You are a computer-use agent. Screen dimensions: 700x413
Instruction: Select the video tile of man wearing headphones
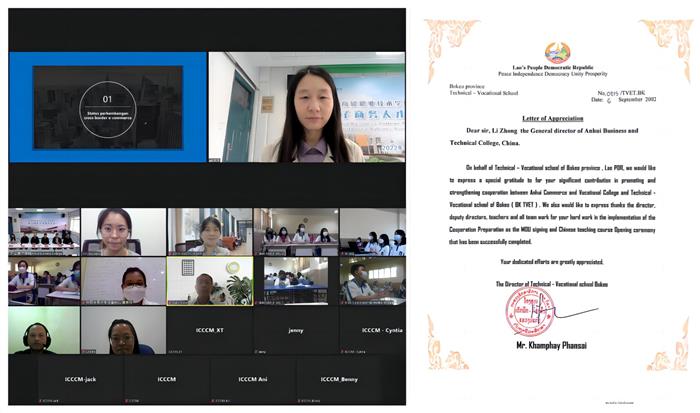coord(43,331)
